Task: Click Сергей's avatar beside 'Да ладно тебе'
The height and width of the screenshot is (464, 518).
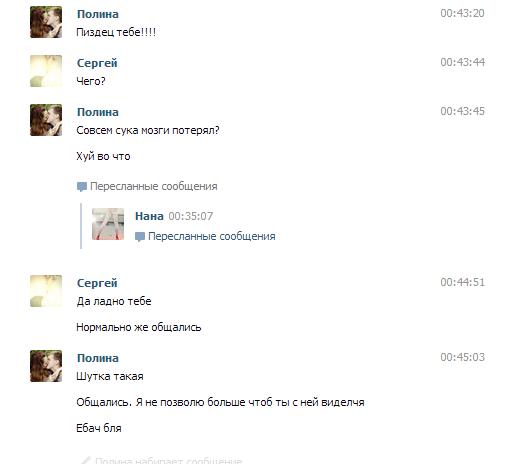Action: [x=46, y=291]
